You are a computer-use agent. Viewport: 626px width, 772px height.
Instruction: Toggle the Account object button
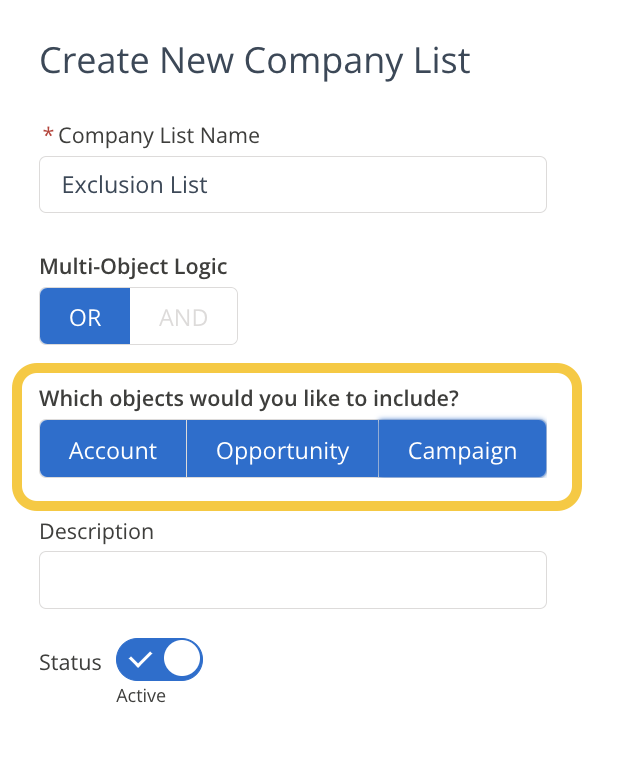tap(113, 450)
